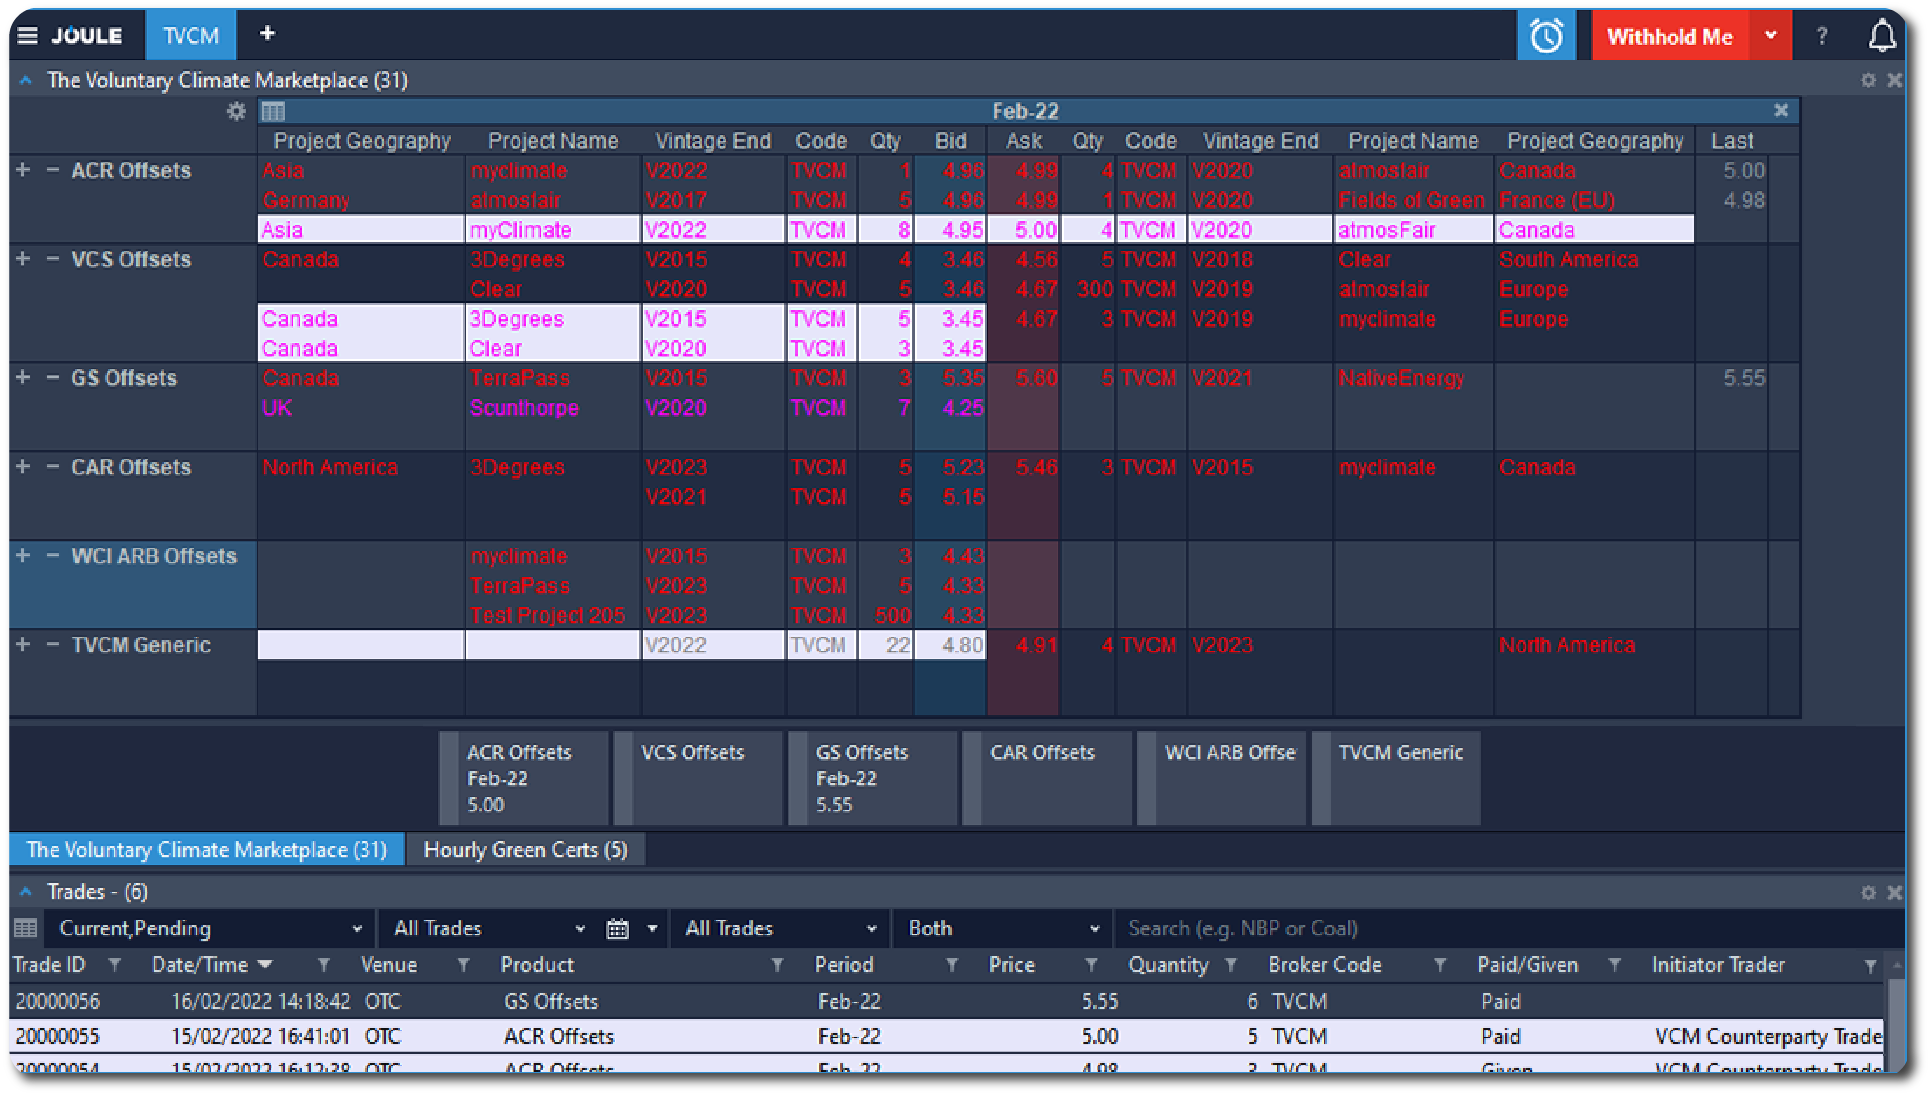Click the trades table grid icon
Image resolution: width=1930 pixels, height=1095 pixels.
[26, 928]
